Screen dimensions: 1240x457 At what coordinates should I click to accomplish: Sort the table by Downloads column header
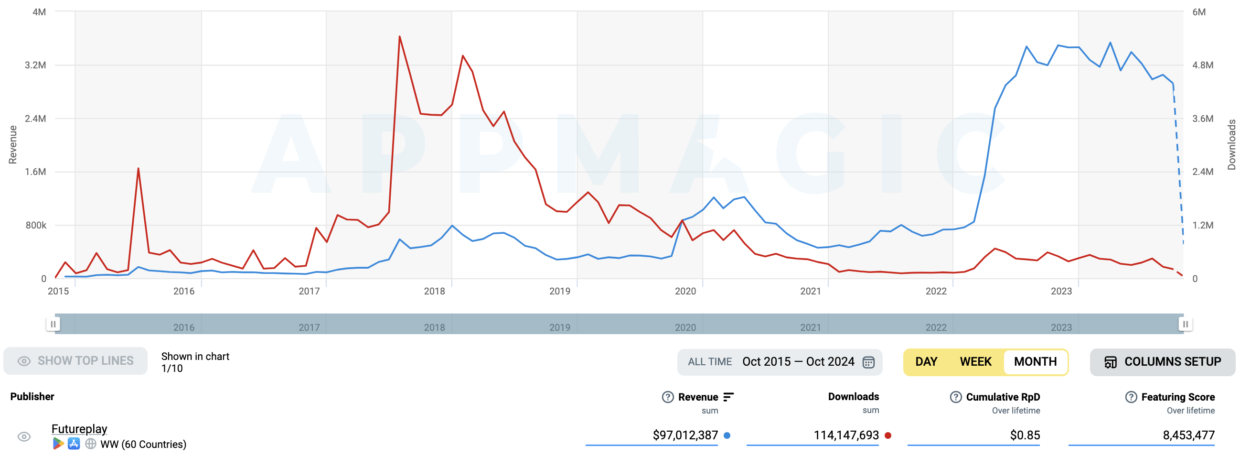[853, 397]
